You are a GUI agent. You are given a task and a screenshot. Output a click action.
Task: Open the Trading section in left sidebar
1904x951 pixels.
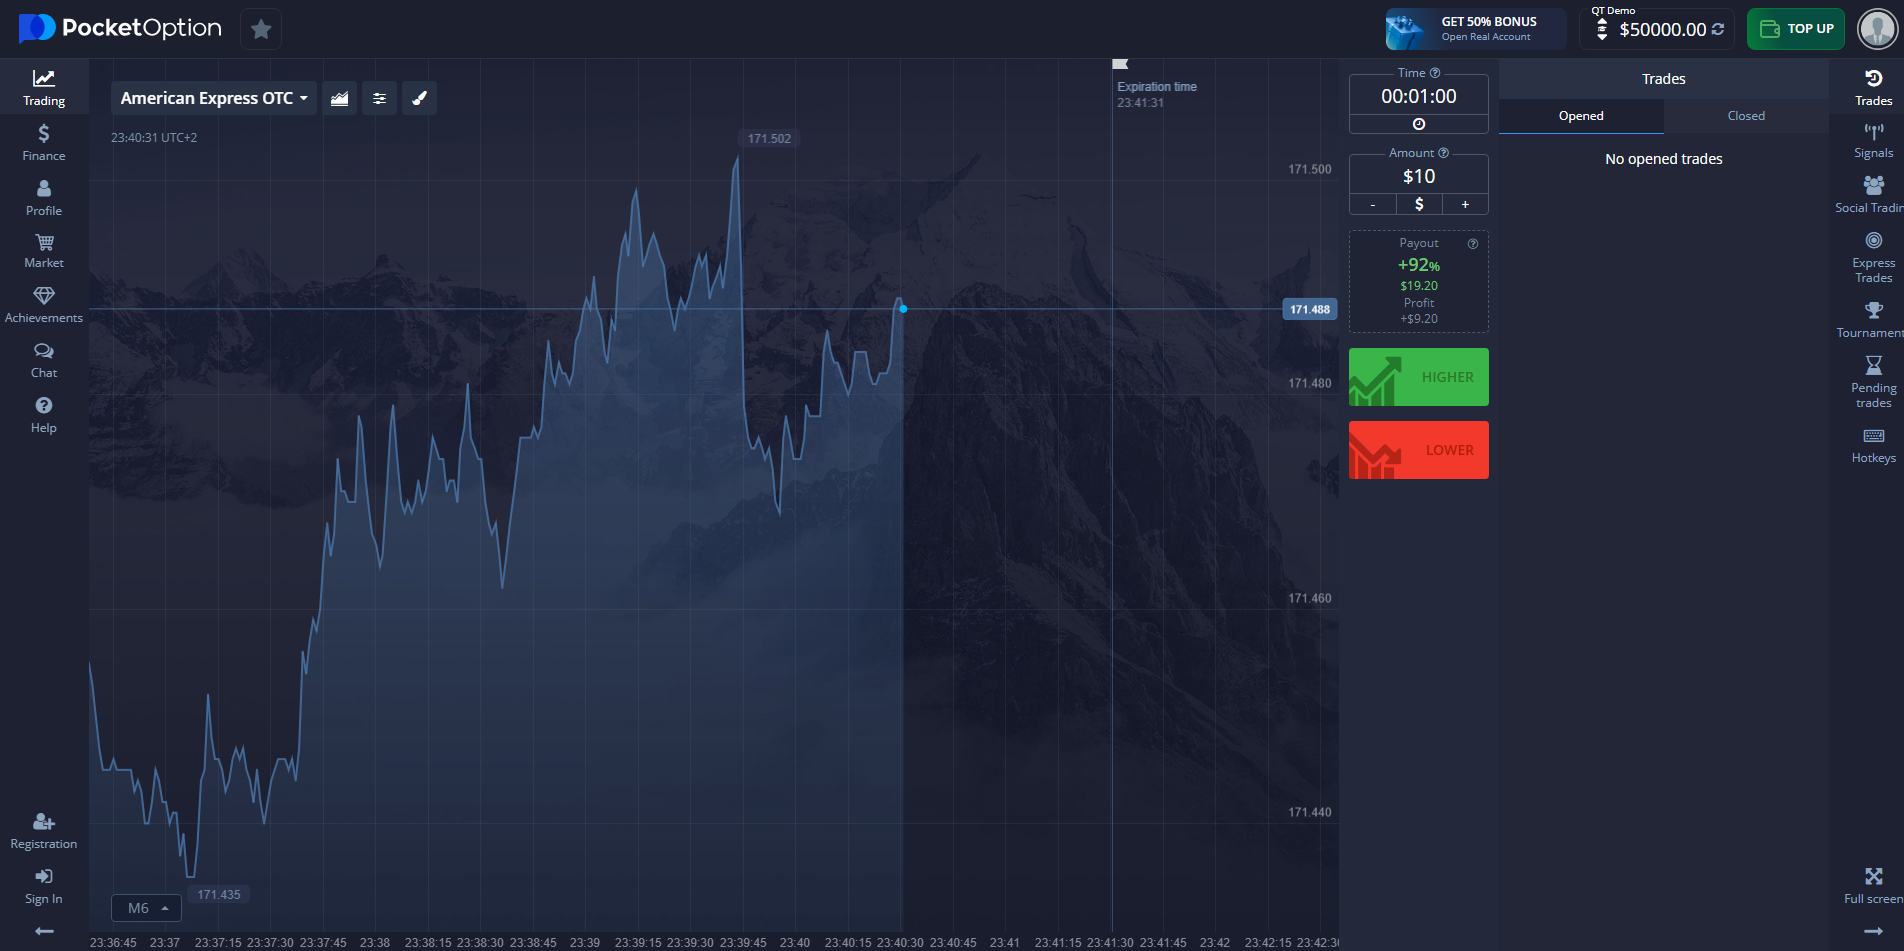pyautogui.click(x=44, y=88)
